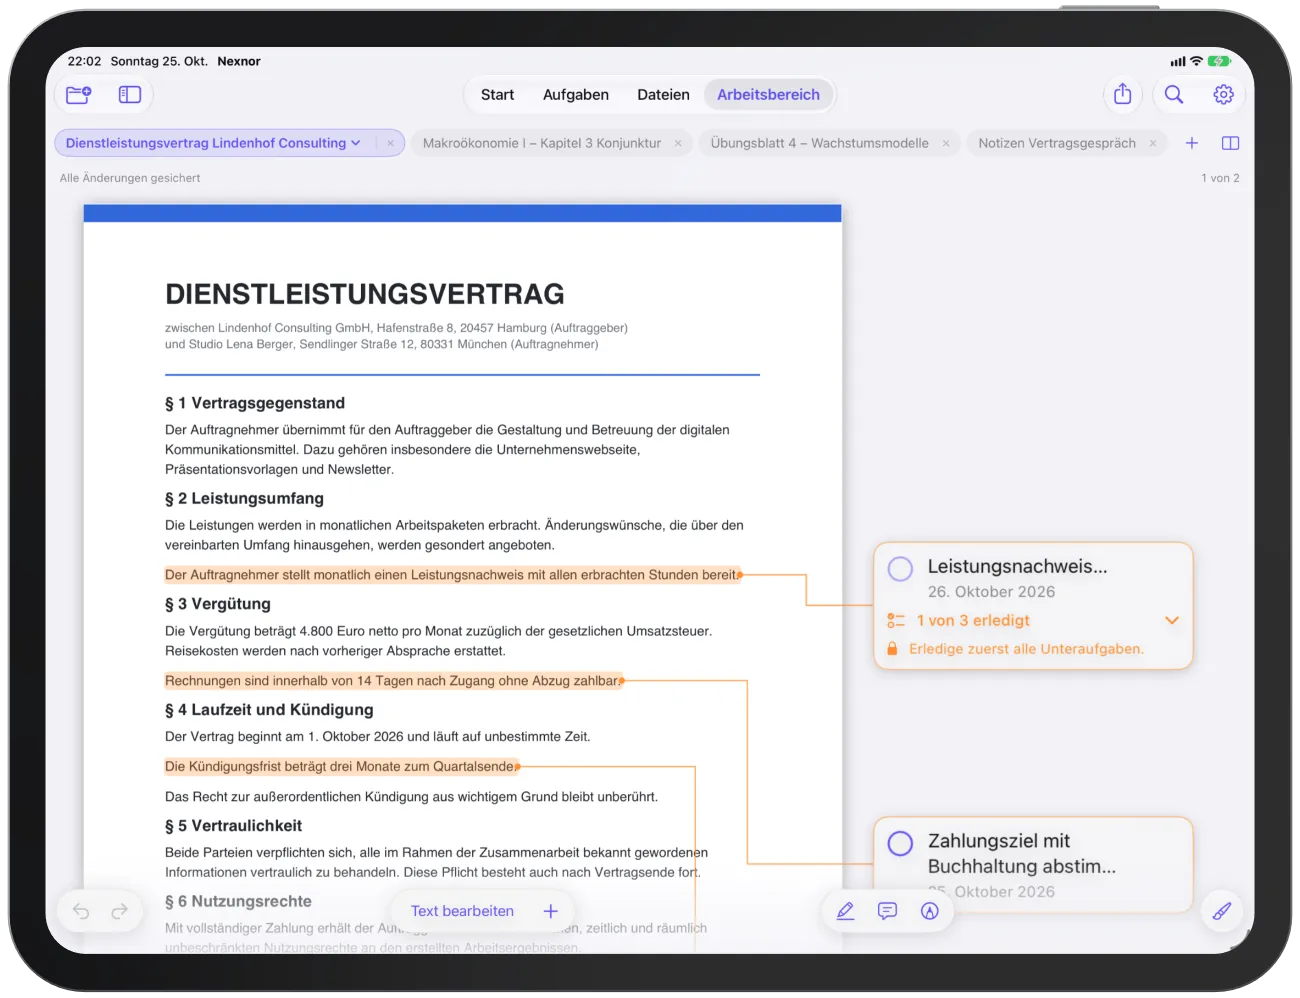The image size is (1300, 998).
Task: Toggle split view icon in tab bar
Action: pyautogui.click(x=1231, y=143)
